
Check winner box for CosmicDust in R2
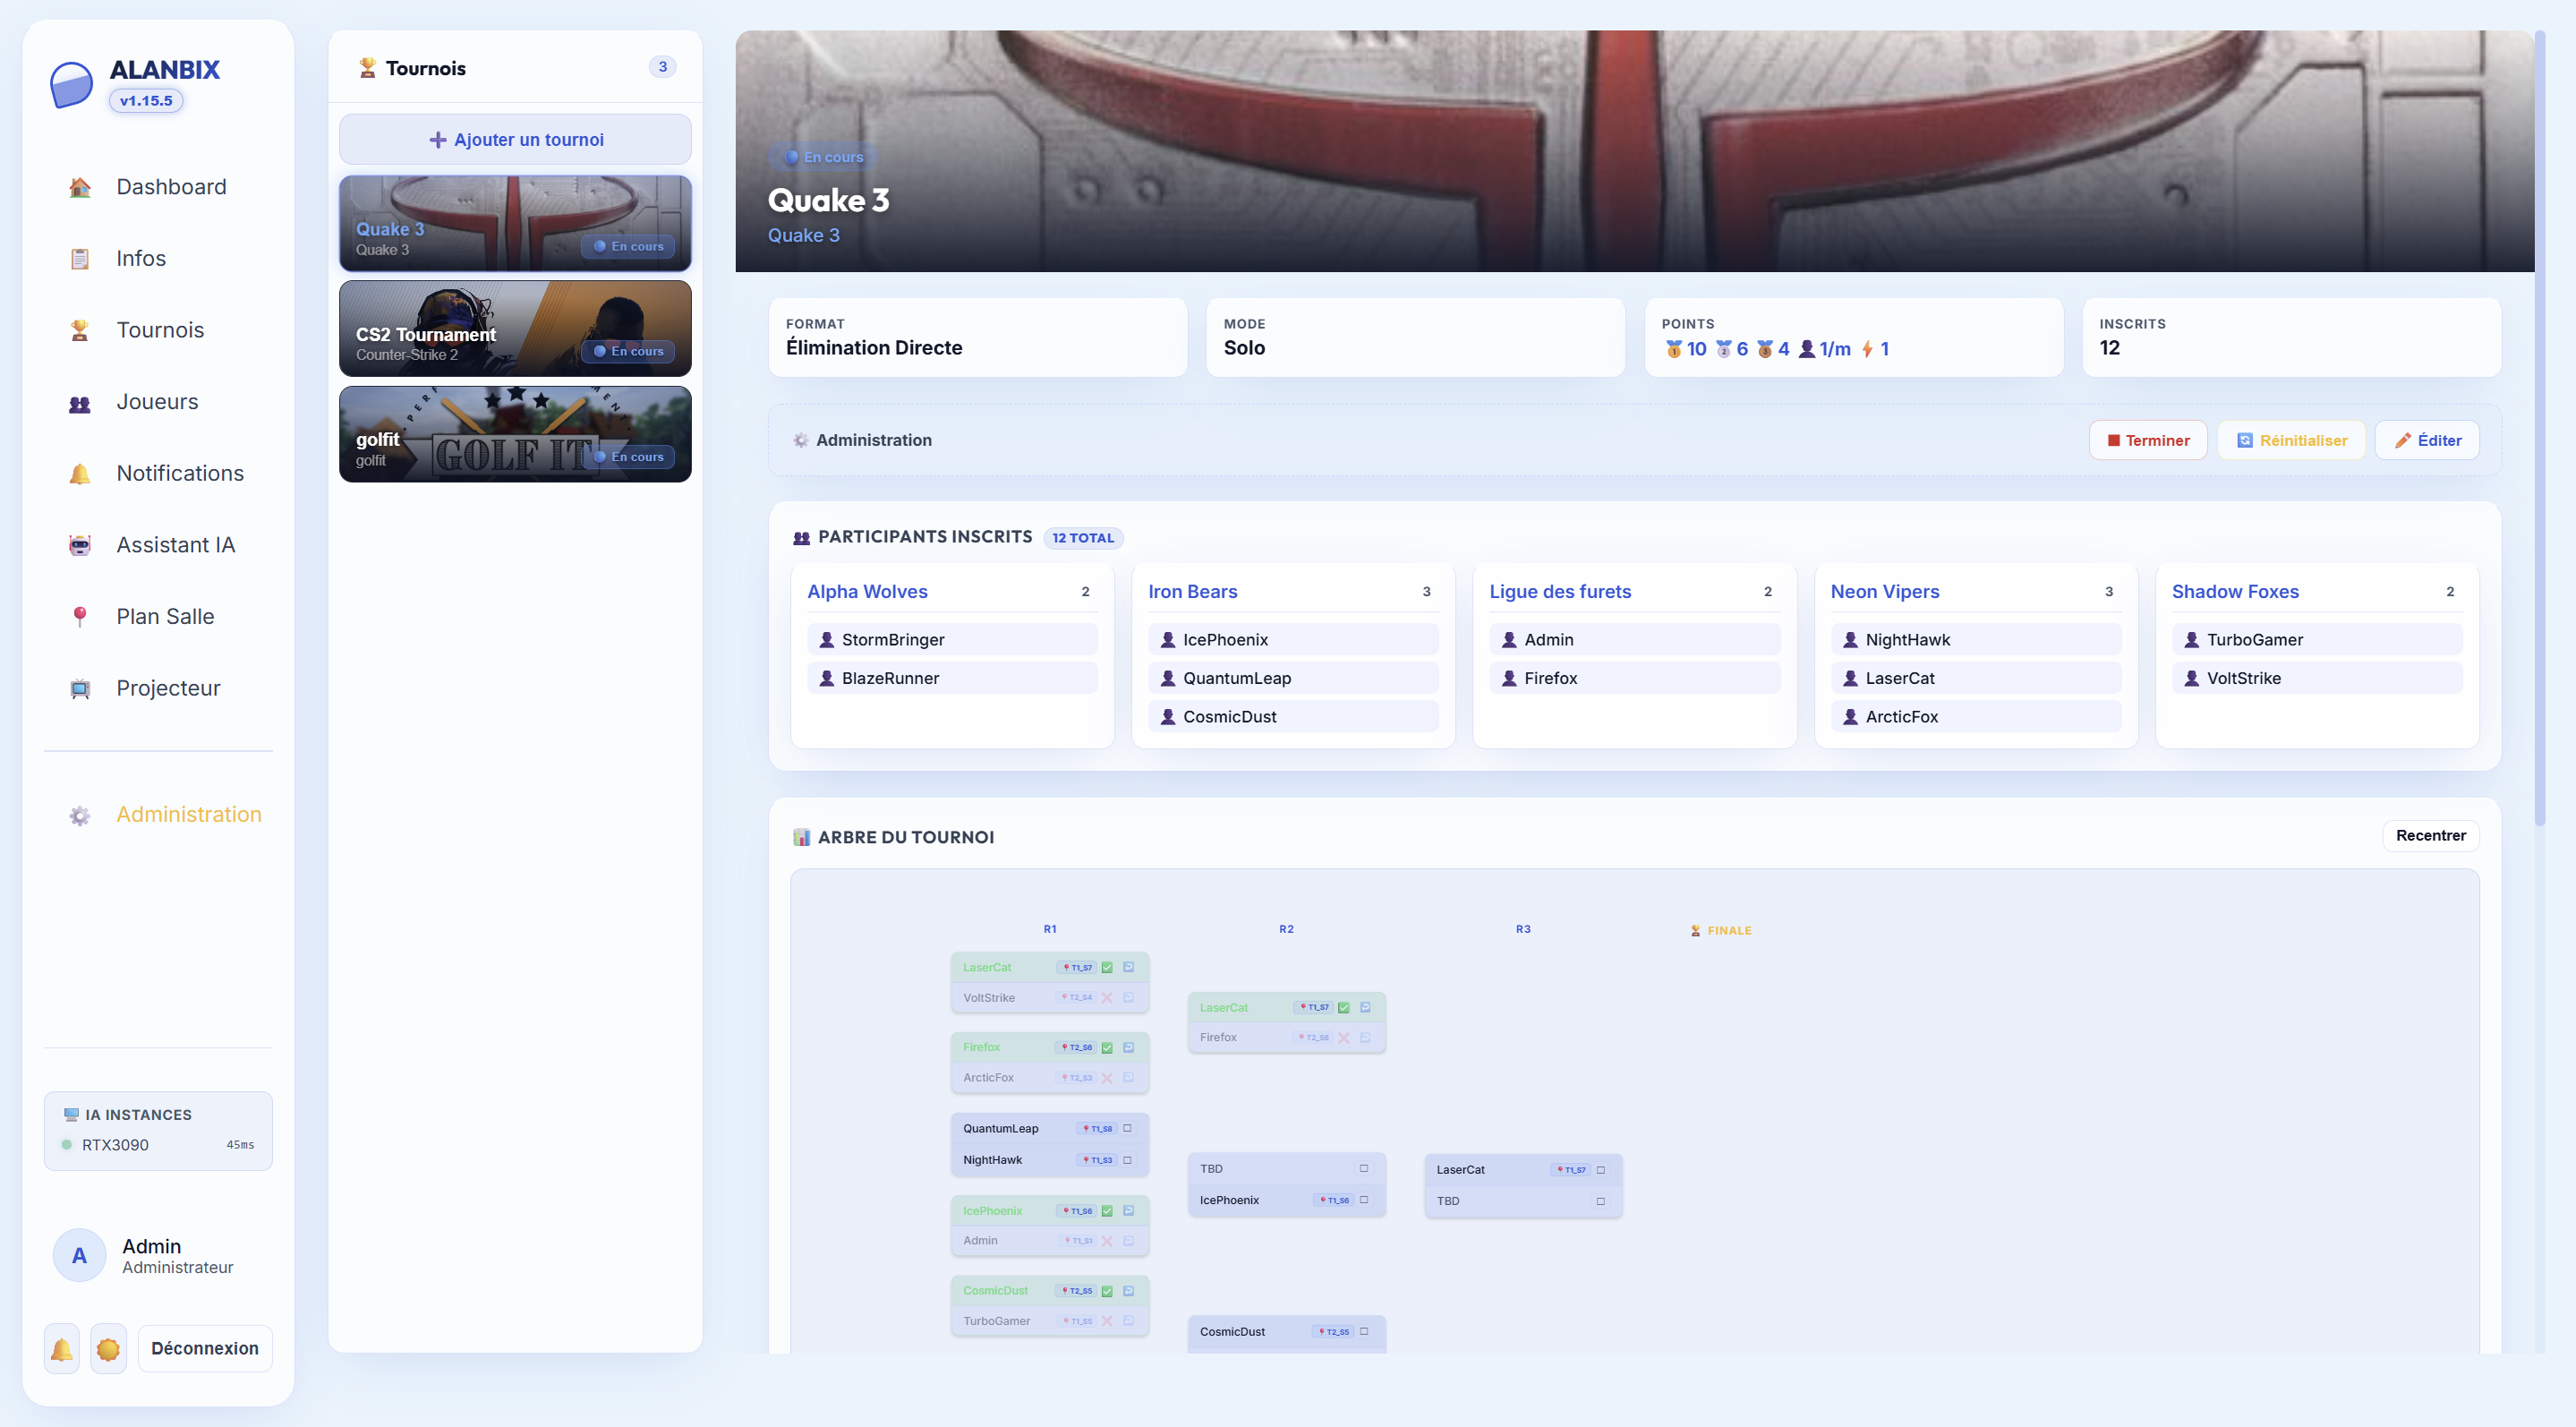[1364, 1331]
